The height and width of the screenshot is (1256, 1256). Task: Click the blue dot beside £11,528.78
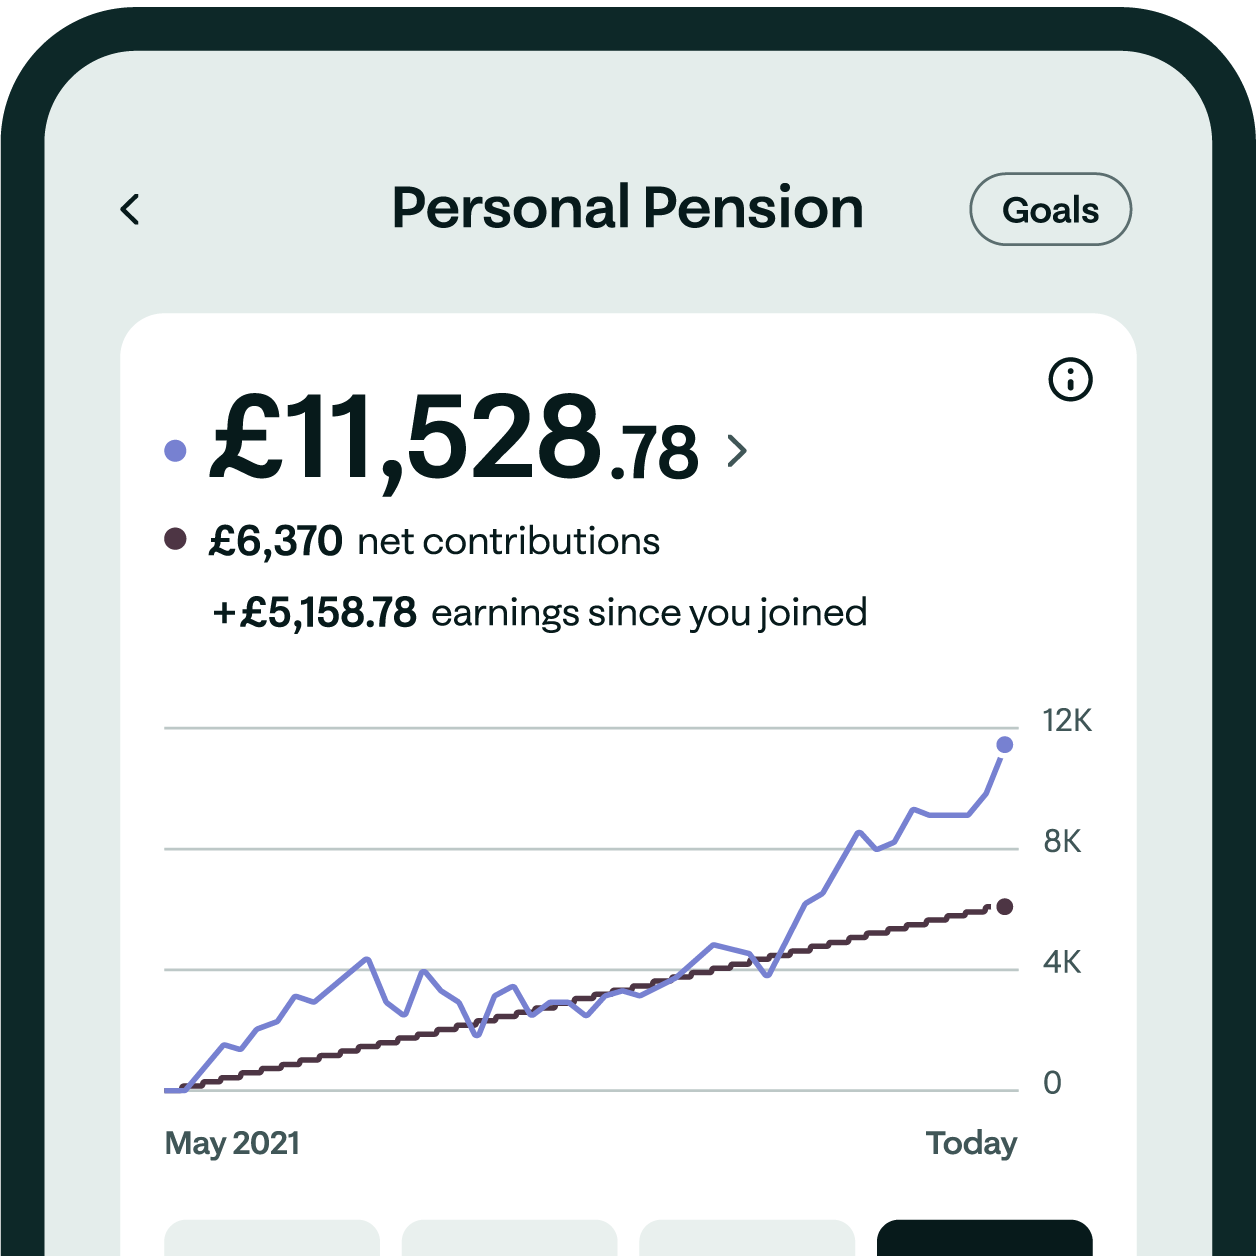pos(175,451)
